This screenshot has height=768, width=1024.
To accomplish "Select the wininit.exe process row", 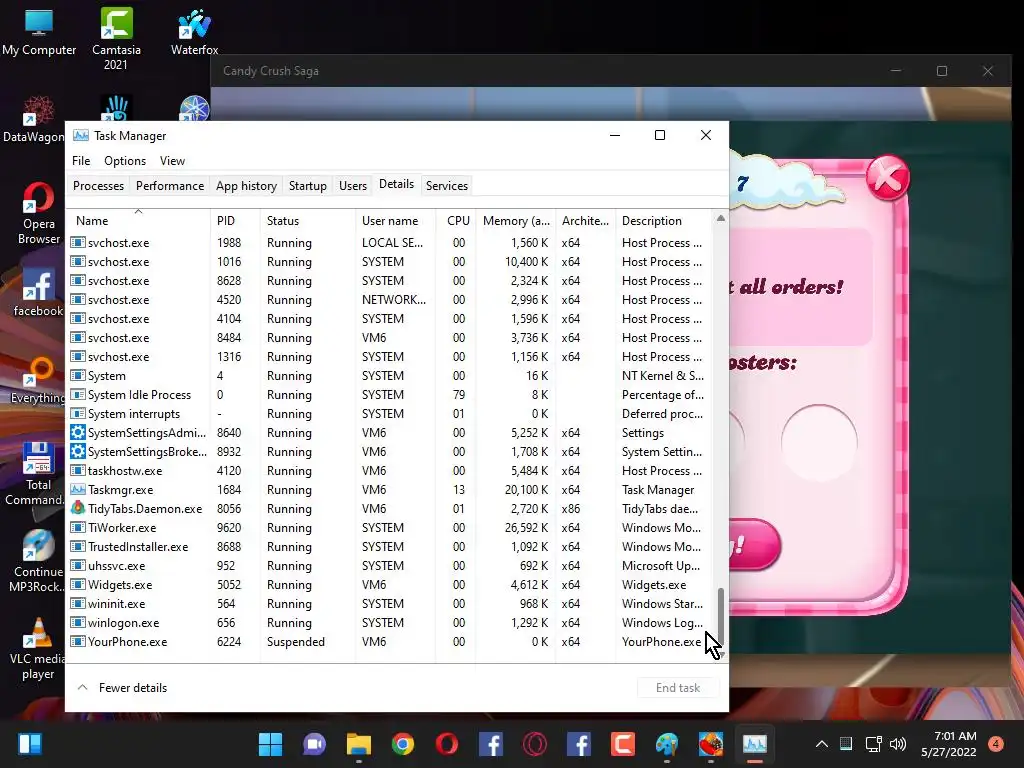I will point(390,603).
